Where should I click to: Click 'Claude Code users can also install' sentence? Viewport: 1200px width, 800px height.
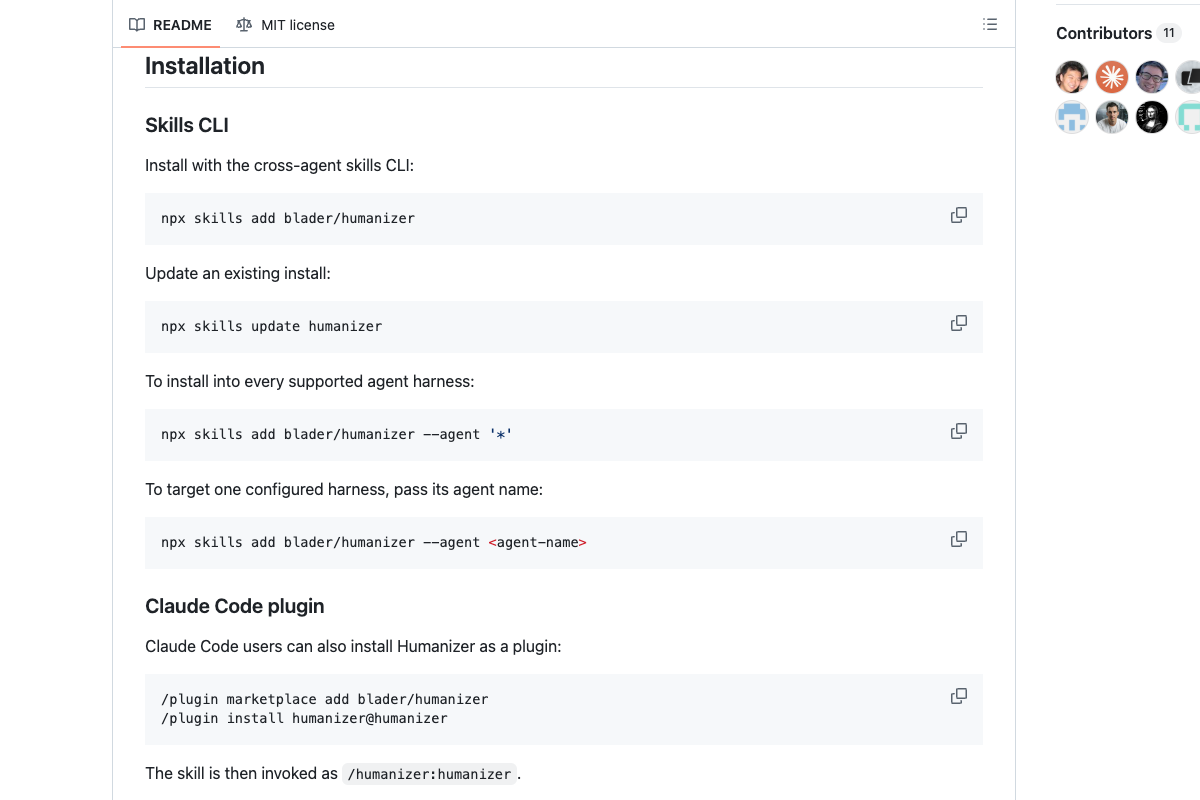click(x=353, y=646)
